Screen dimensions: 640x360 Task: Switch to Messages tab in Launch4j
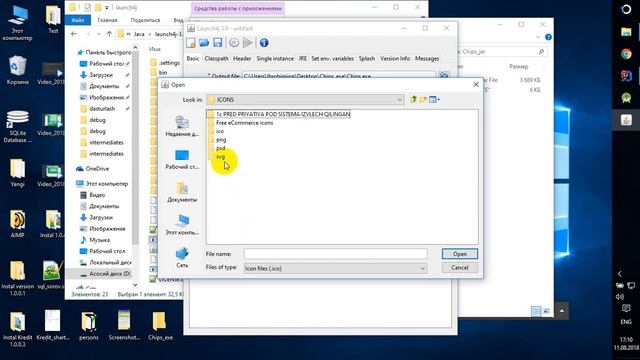(x=427, y=59)
